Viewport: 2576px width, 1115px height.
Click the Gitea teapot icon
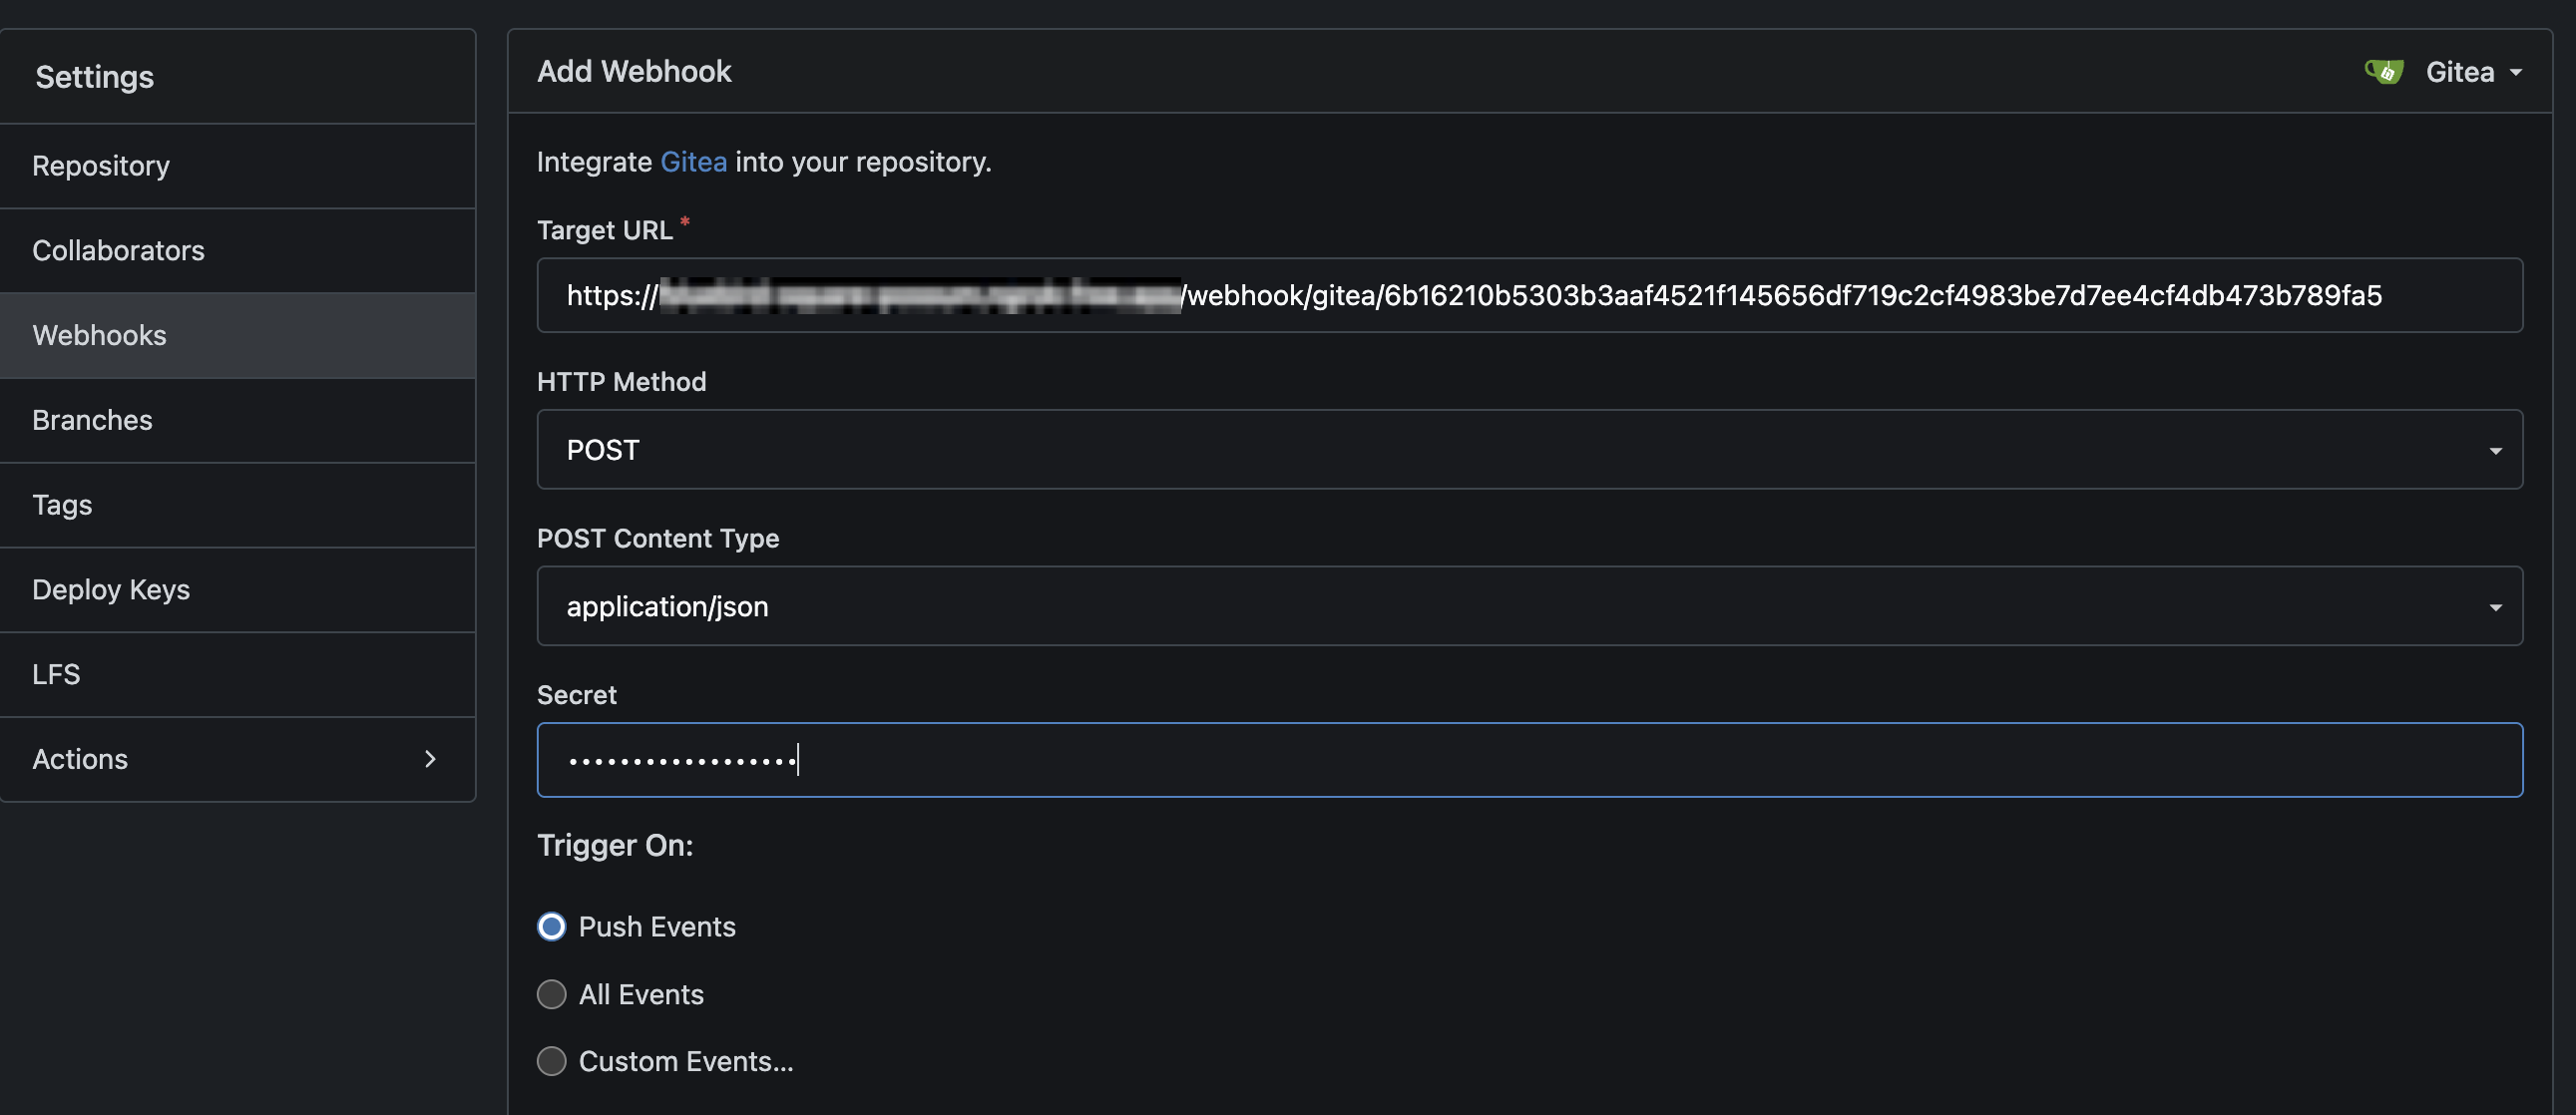(x=2385, y=71)
